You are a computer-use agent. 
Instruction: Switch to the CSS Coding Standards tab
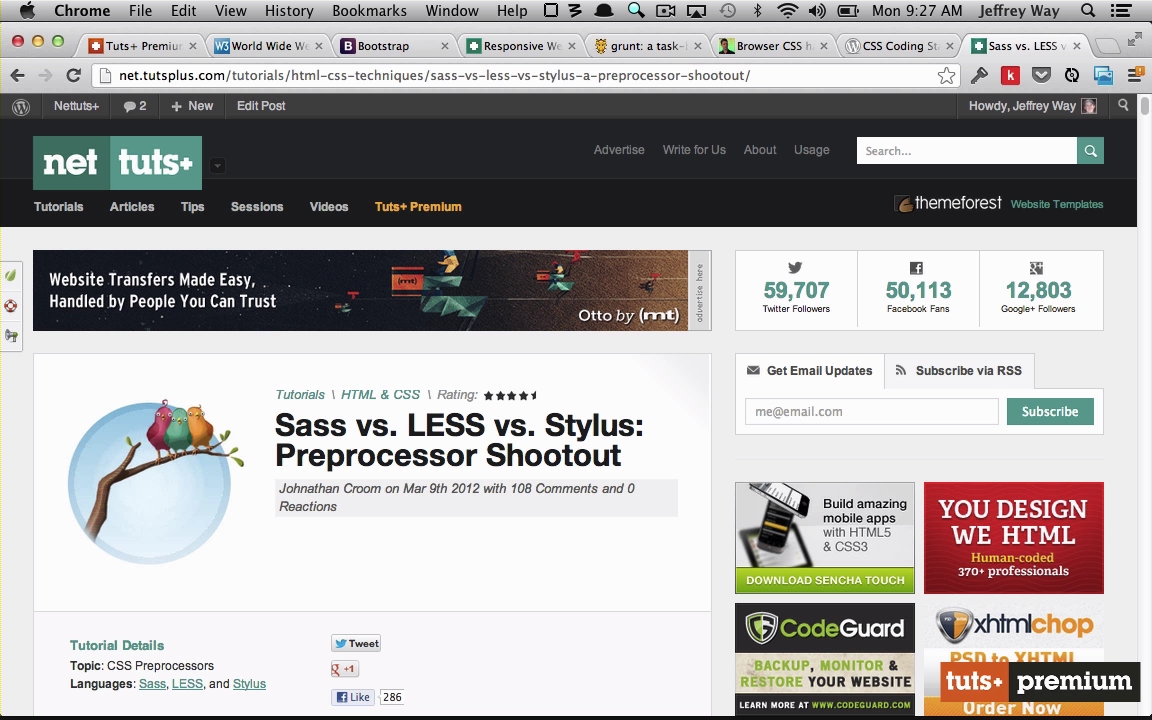tap(899, 46)
